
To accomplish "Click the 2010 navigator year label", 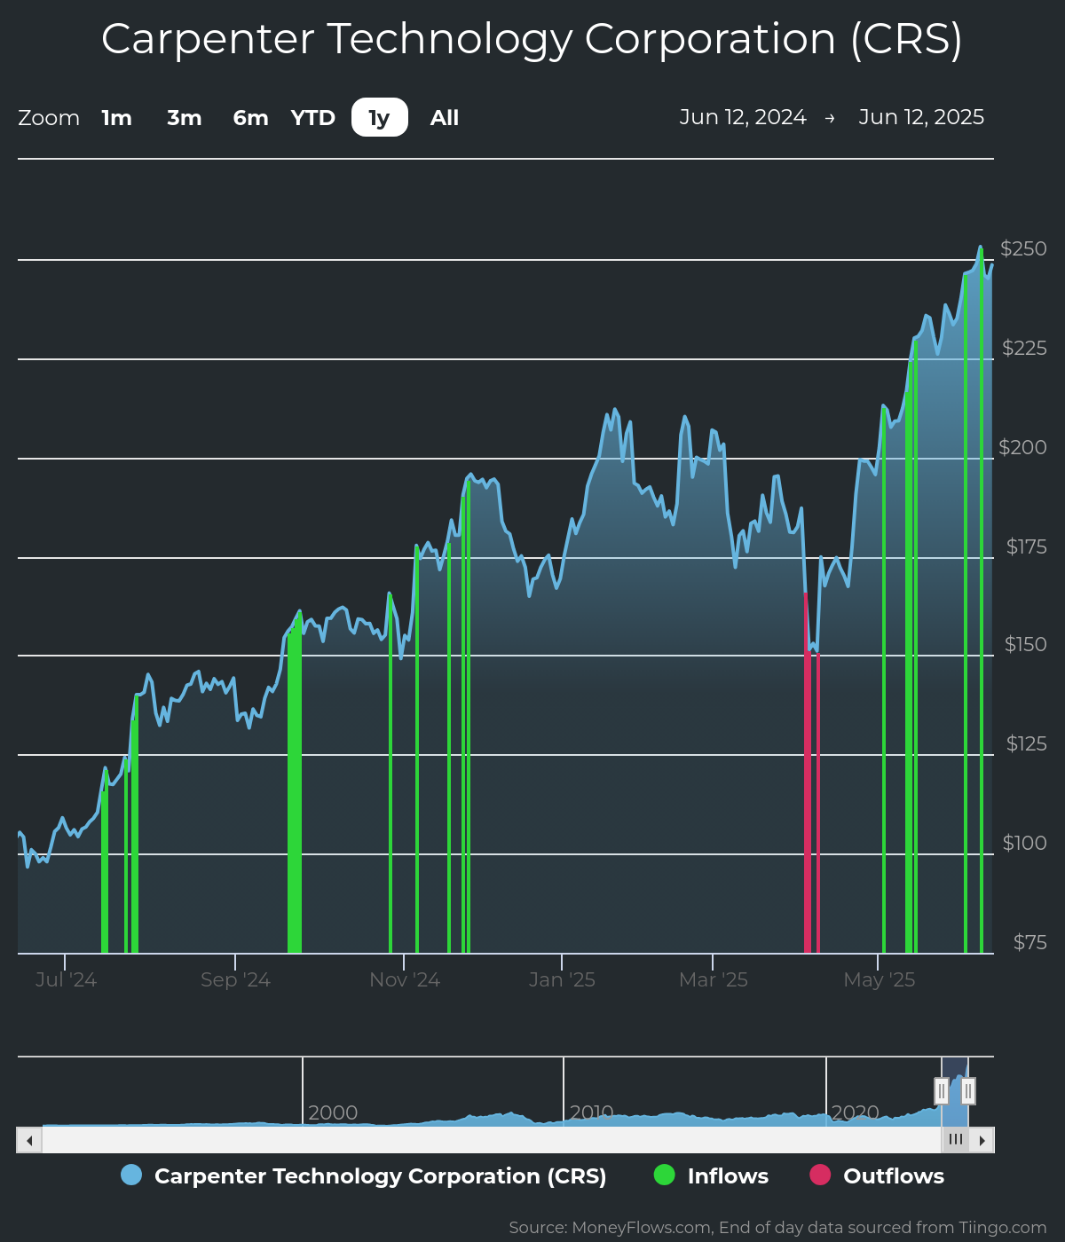I will point(591,1112).
